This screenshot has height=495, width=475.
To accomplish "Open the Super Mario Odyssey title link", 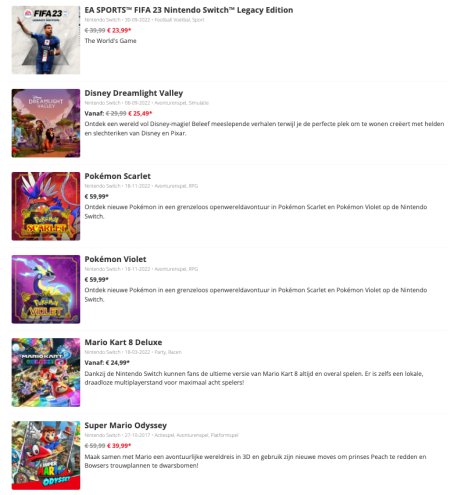I will point(126,425).
